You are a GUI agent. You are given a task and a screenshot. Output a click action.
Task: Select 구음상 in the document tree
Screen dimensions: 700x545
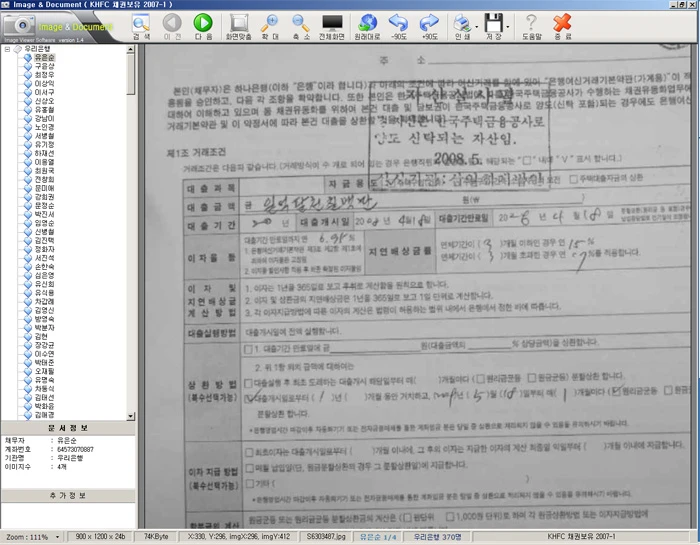pyautogui.click(x=45, y=66)
